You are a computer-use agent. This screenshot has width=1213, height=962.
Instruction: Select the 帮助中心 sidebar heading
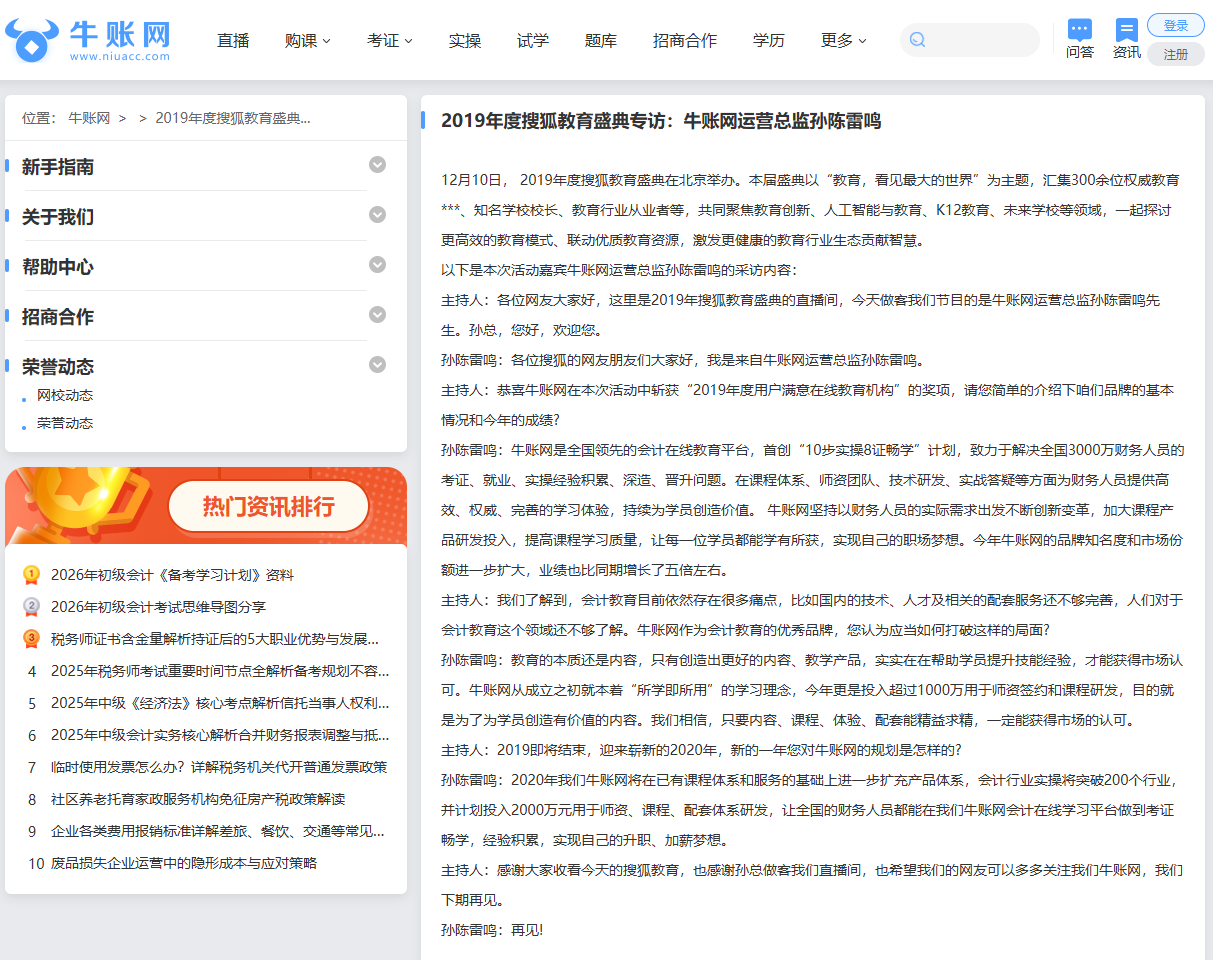pyautogui.click(x=58, y=267)
